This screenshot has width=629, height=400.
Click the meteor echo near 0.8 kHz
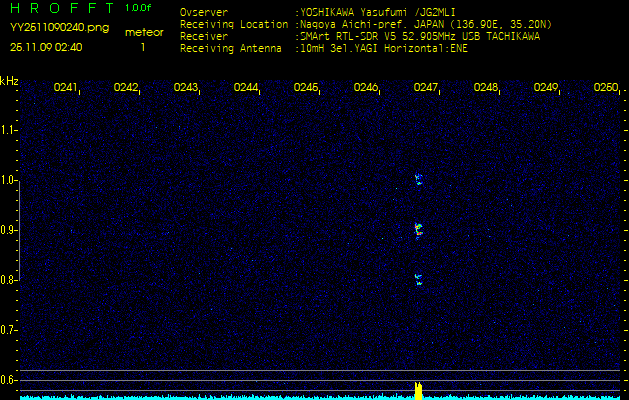click(419, 279)
